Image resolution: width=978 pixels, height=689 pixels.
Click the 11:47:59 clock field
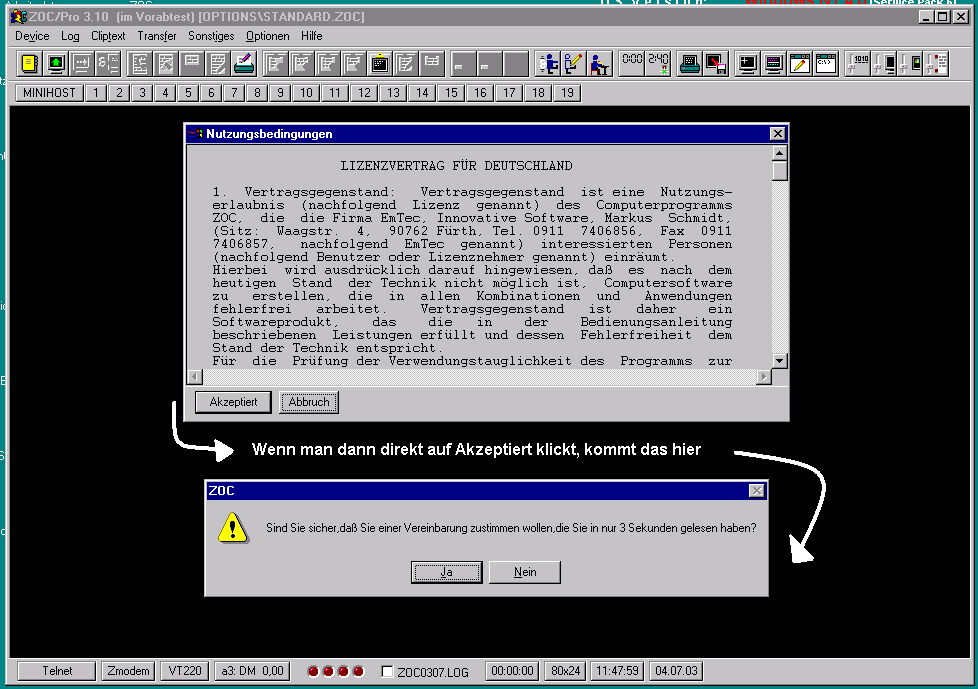617,671
